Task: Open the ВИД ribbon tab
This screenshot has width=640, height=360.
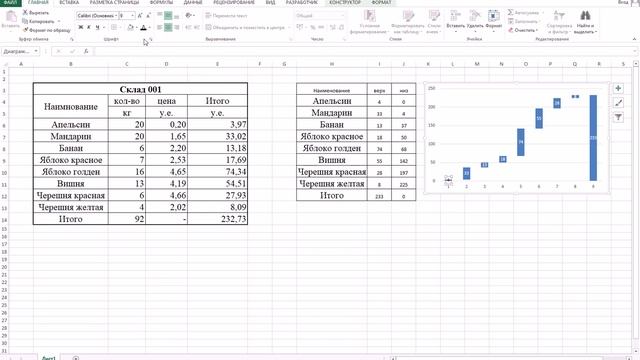Action: 270,2
